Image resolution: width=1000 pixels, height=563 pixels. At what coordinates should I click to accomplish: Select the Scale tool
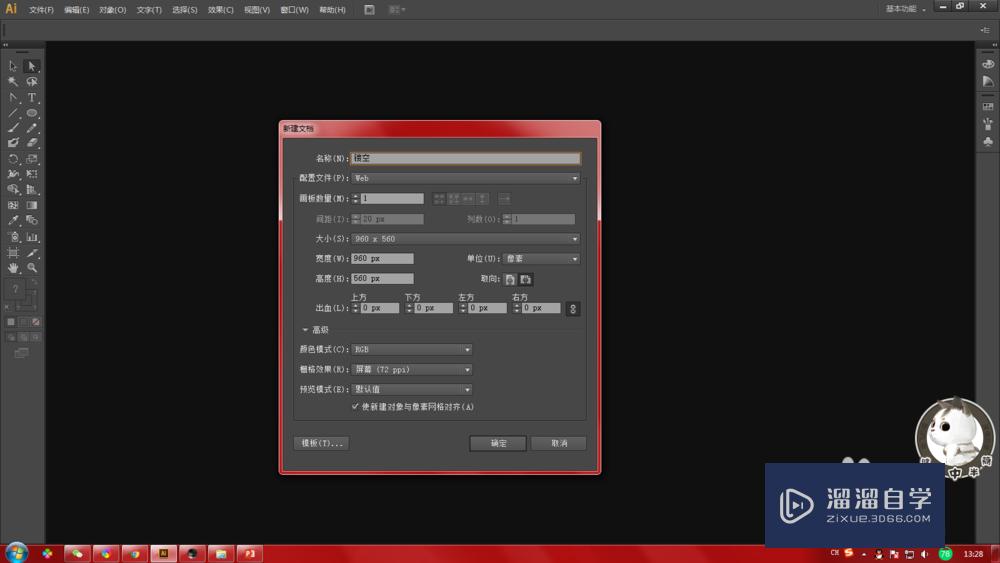pos(32,159)
